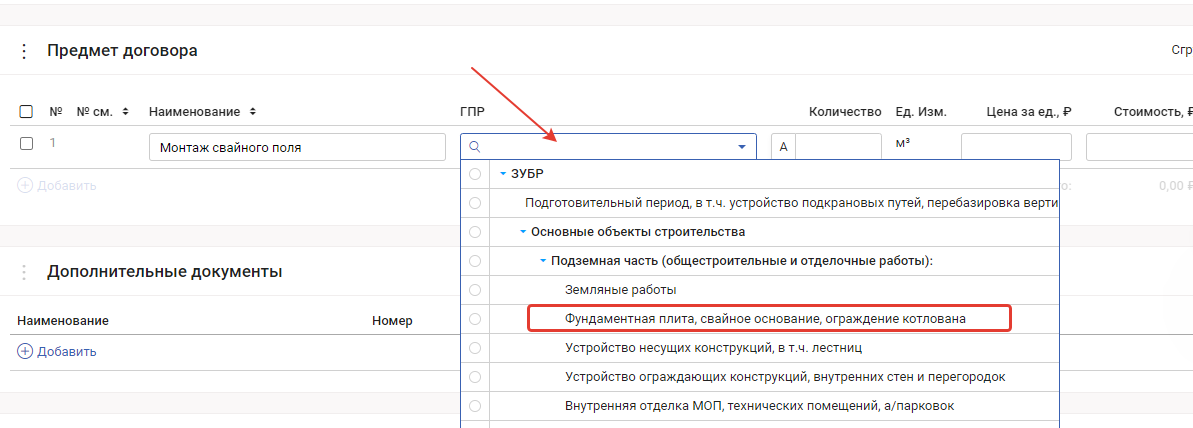Select radio button for Фундаментная плита row
Viewport: 1193px width, 428px height.
[x=475, y=319]
